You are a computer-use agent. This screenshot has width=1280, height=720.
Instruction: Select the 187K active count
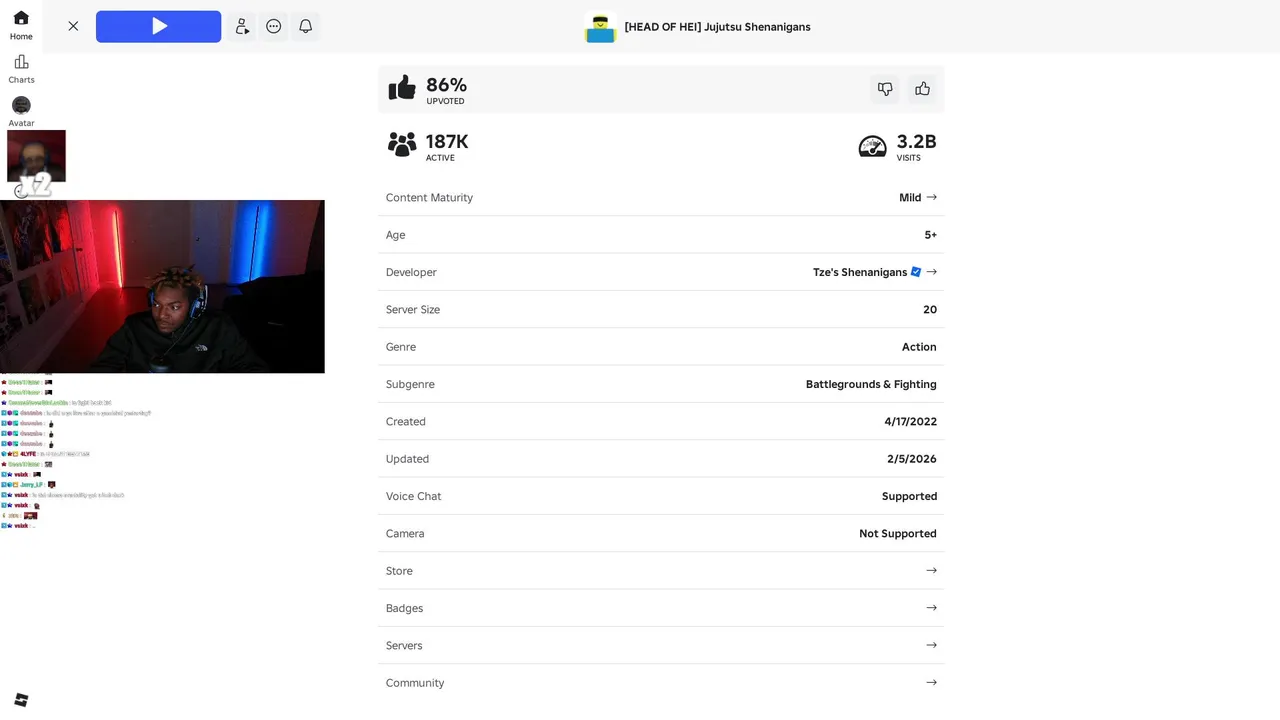(447, 142)
